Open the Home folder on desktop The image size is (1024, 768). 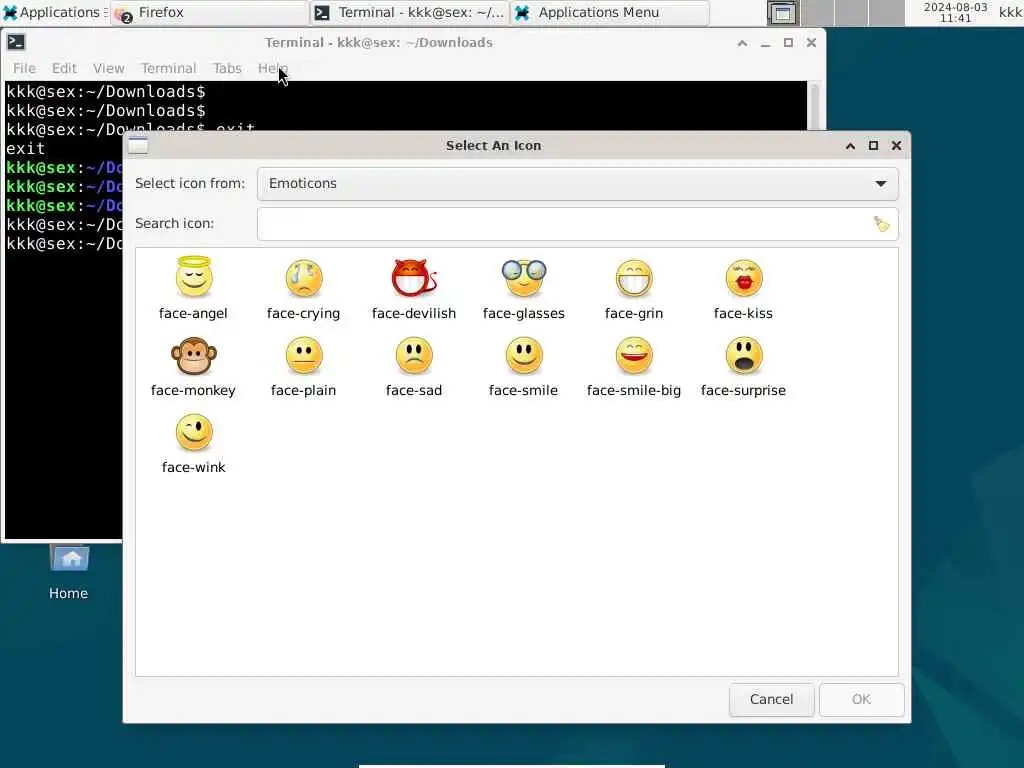69,573
